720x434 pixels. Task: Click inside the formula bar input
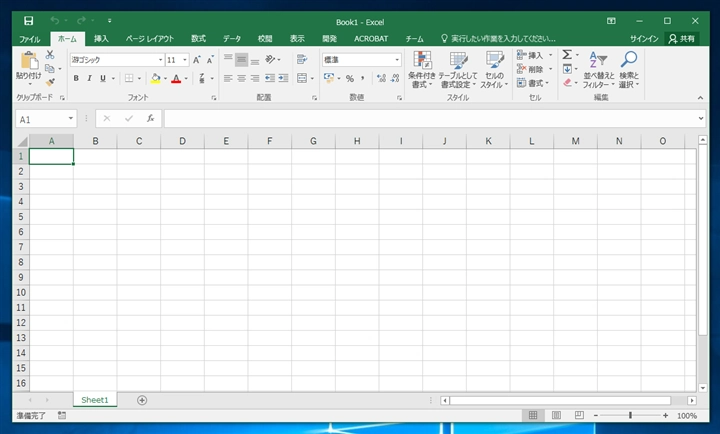[431, 118]
